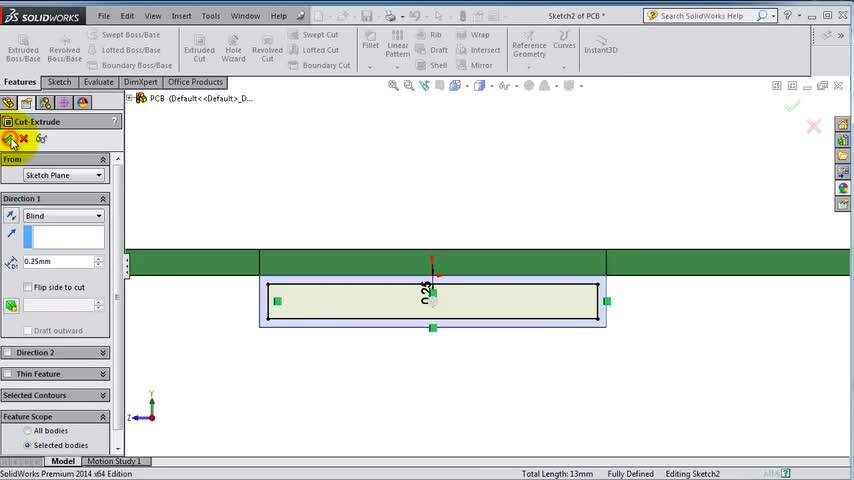The height and width of the screenshot is (480, 854).
Task: Increment the depth value stepper
Action: tap(99, 258)
